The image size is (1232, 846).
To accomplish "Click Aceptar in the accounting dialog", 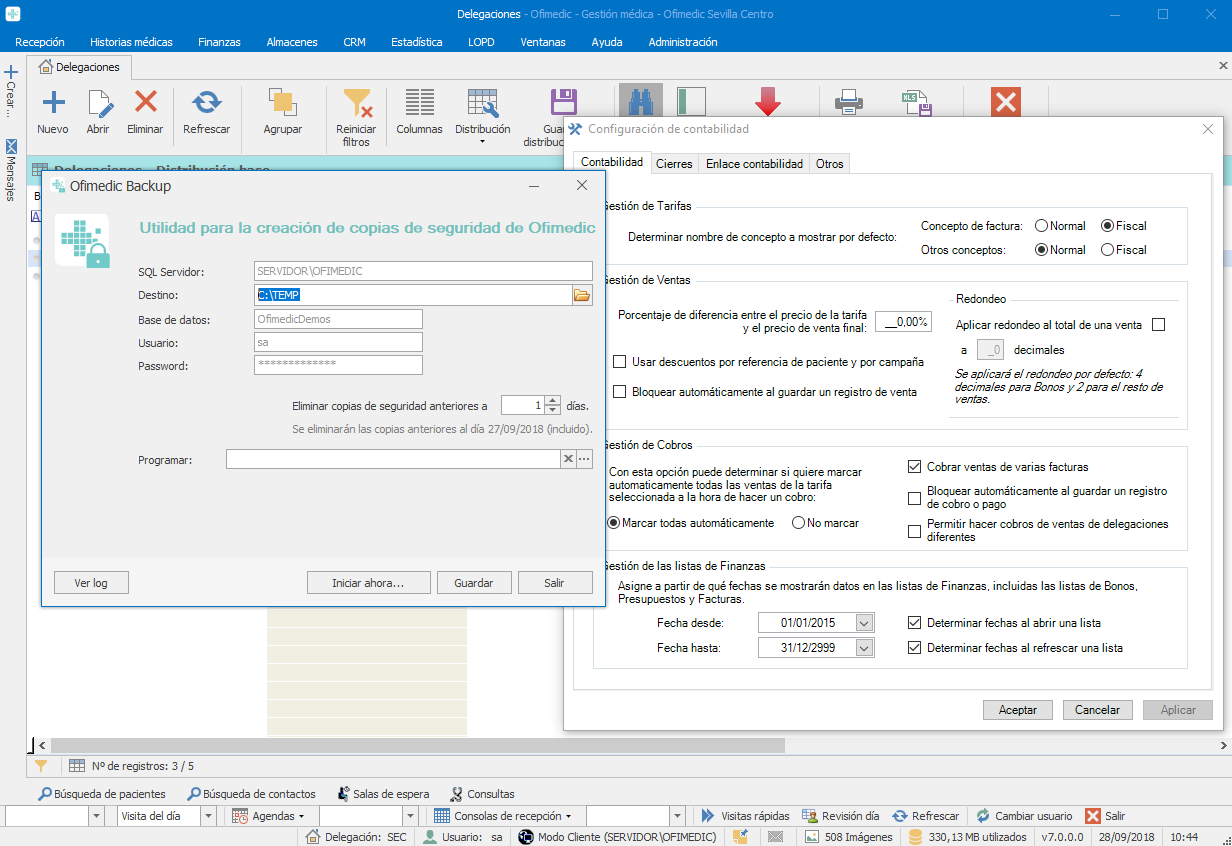I will [1018, 710].
